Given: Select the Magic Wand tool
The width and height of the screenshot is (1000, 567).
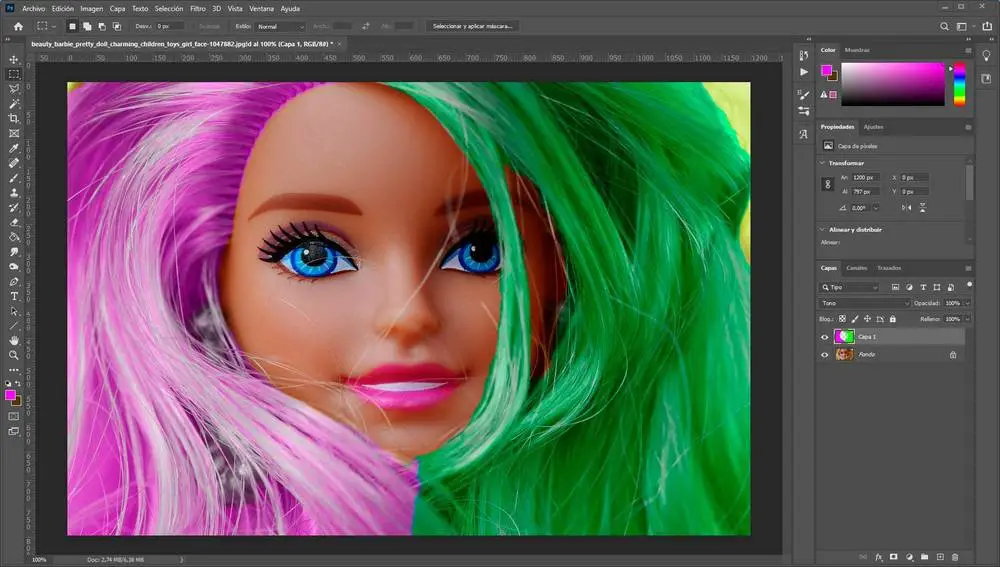Looking at the screenshot, I should click(14, 103).
